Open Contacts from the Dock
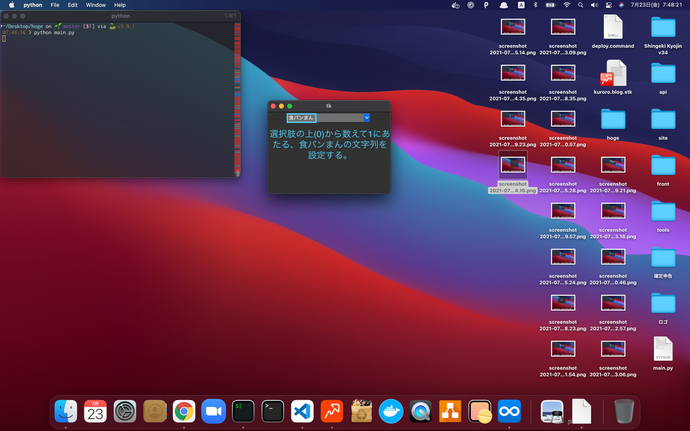Screen dimensions: 690x431 coord(154,411)
